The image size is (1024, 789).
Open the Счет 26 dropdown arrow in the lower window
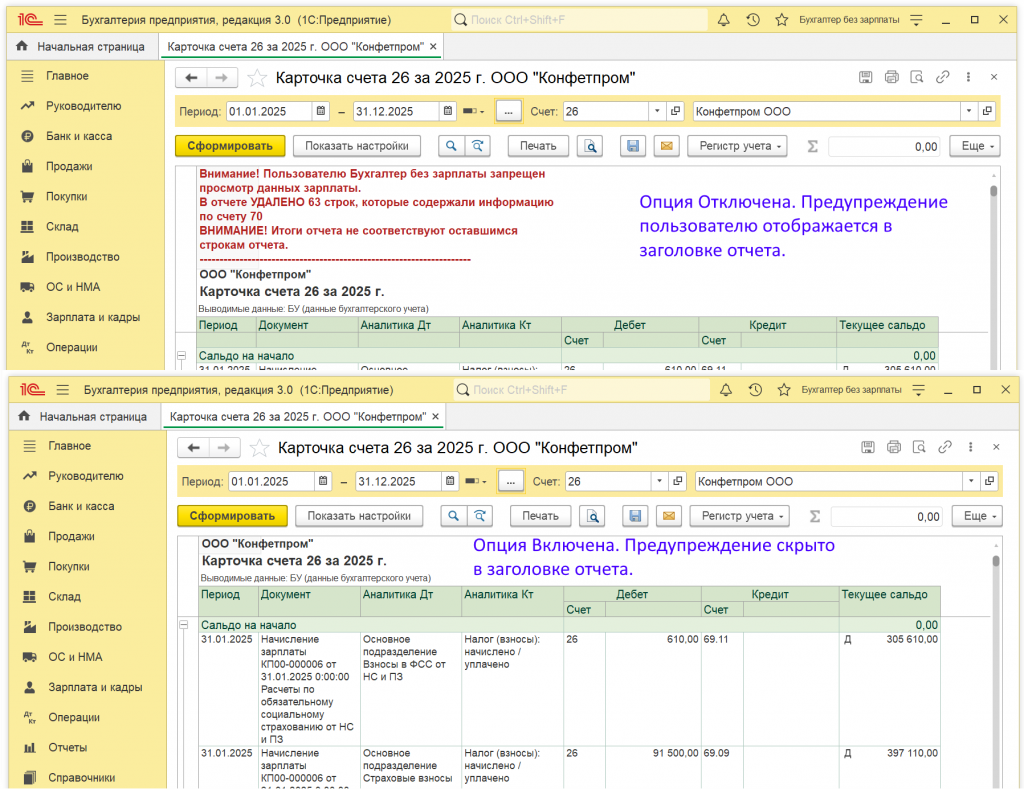click(658, 482)
